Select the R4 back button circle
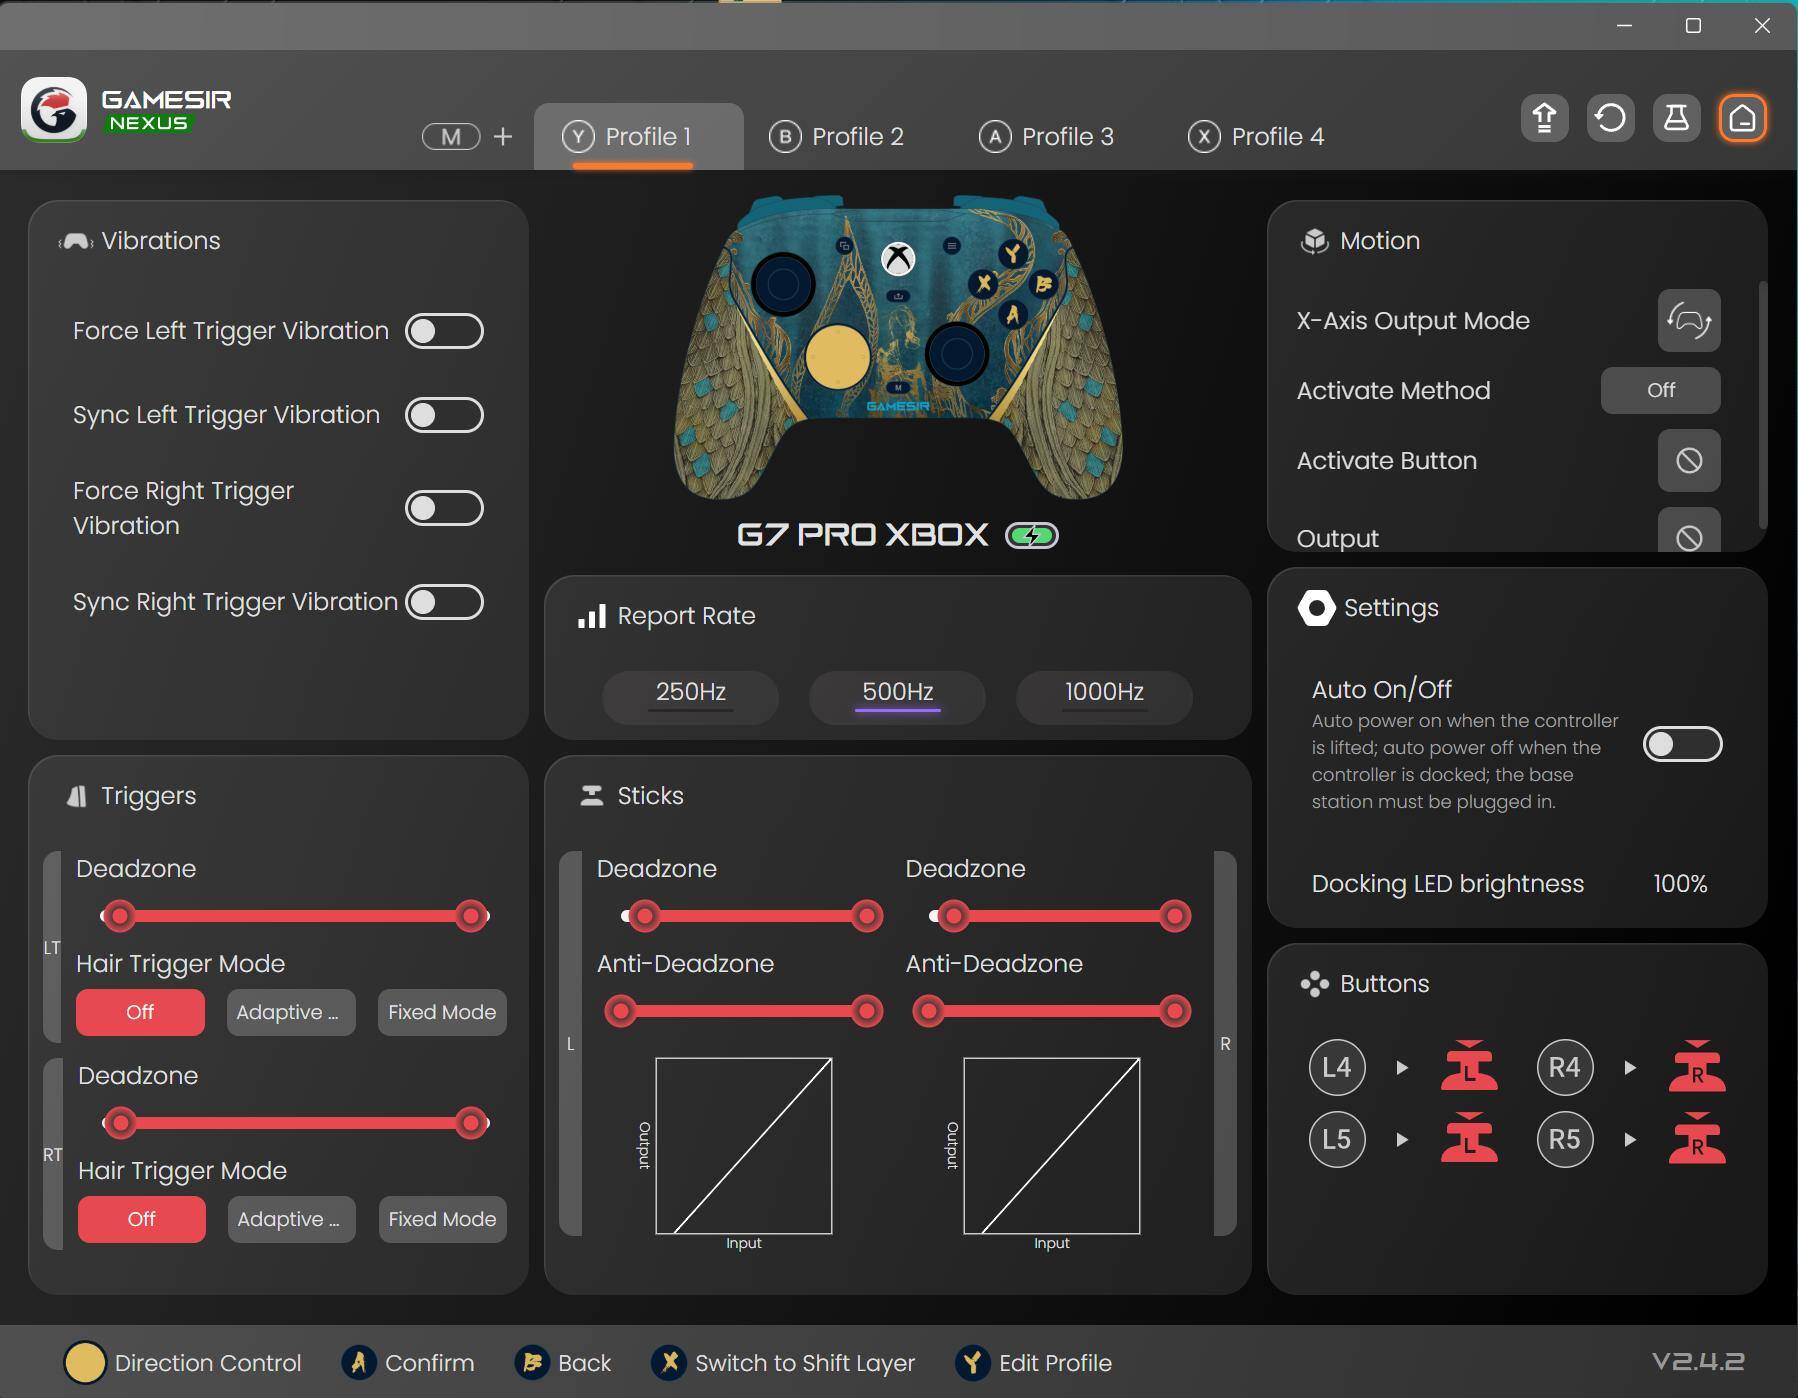 tap(1565, 1067)
